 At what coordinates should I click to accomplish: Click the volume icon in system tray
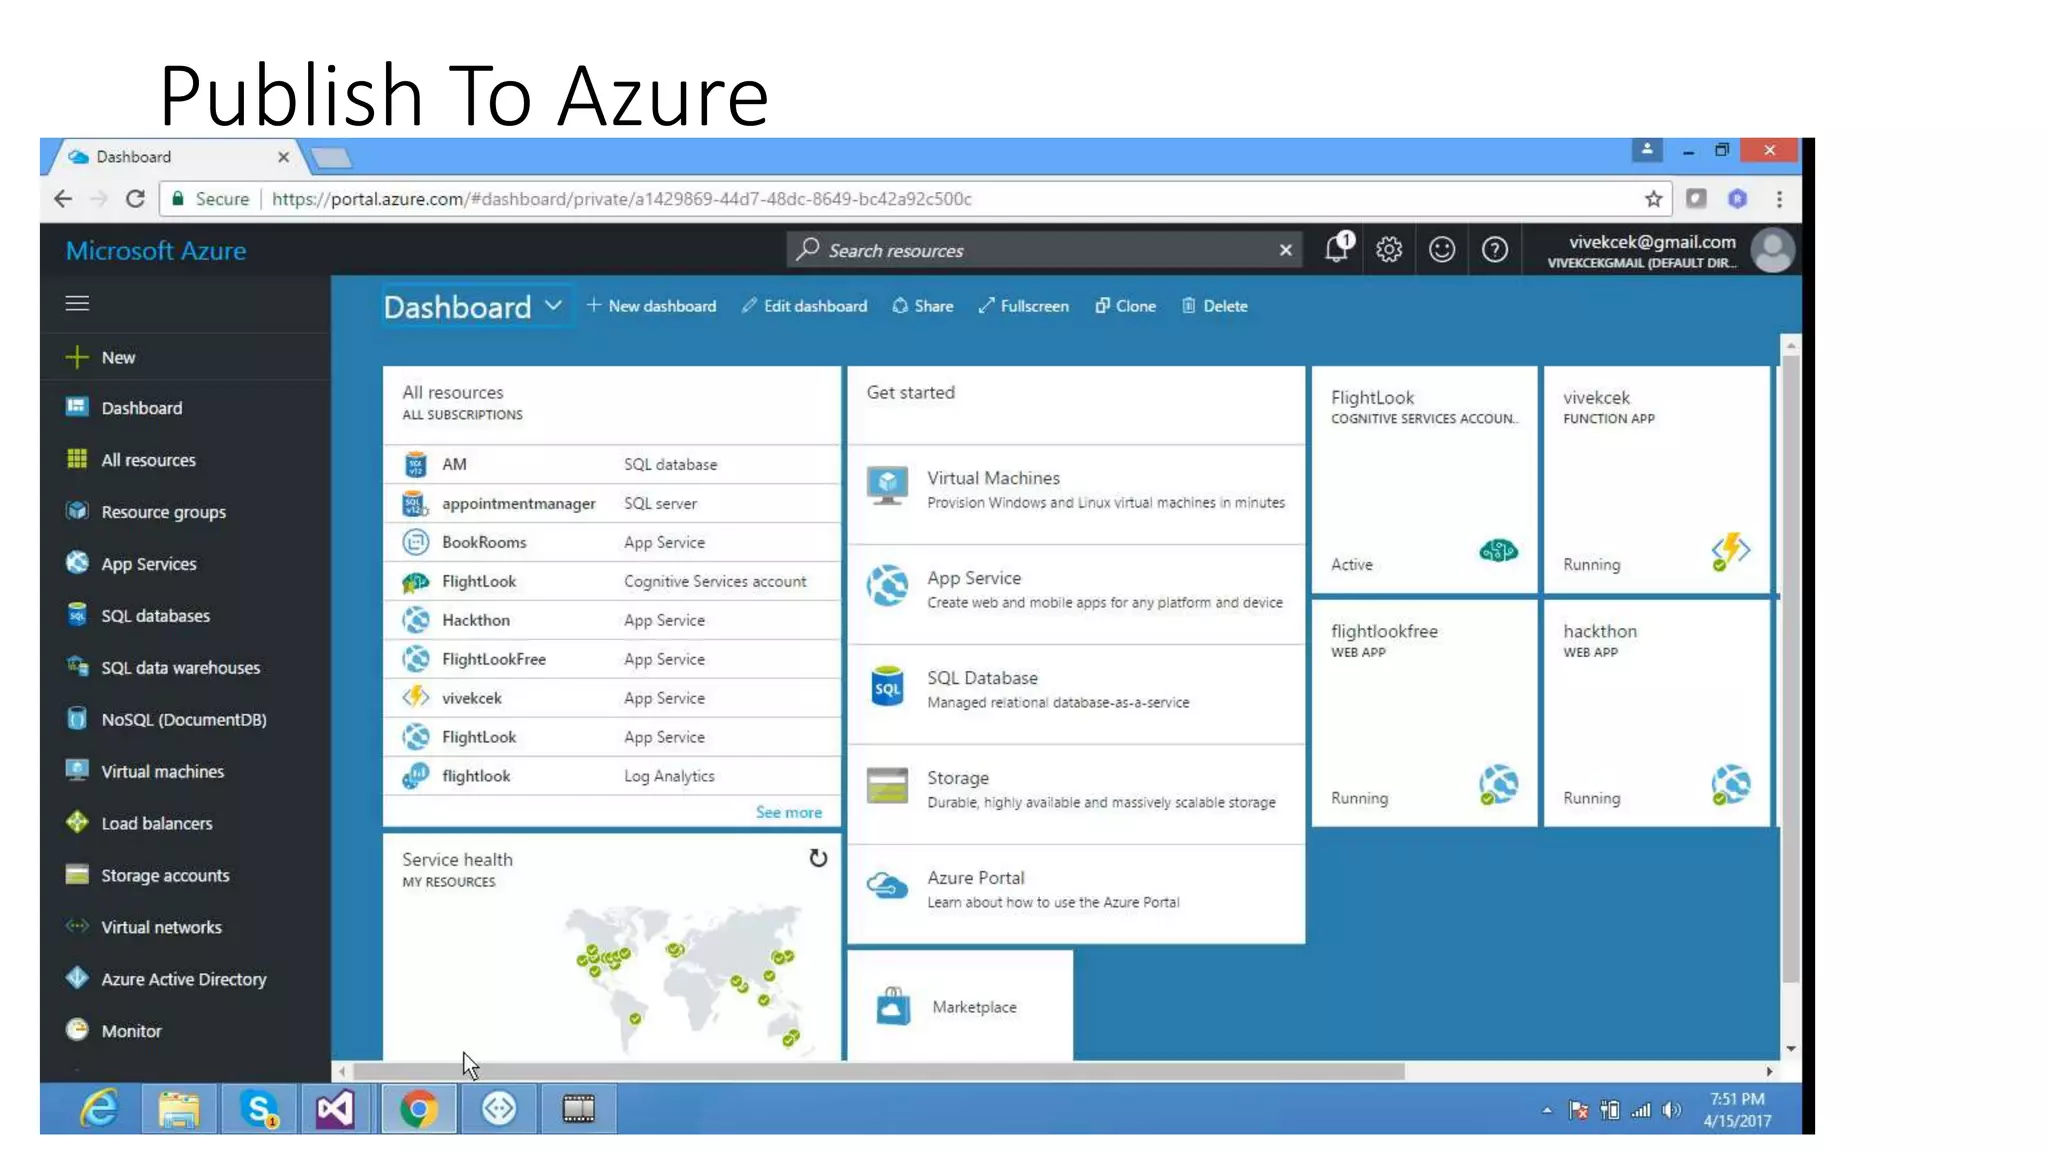(1671, 1110)
